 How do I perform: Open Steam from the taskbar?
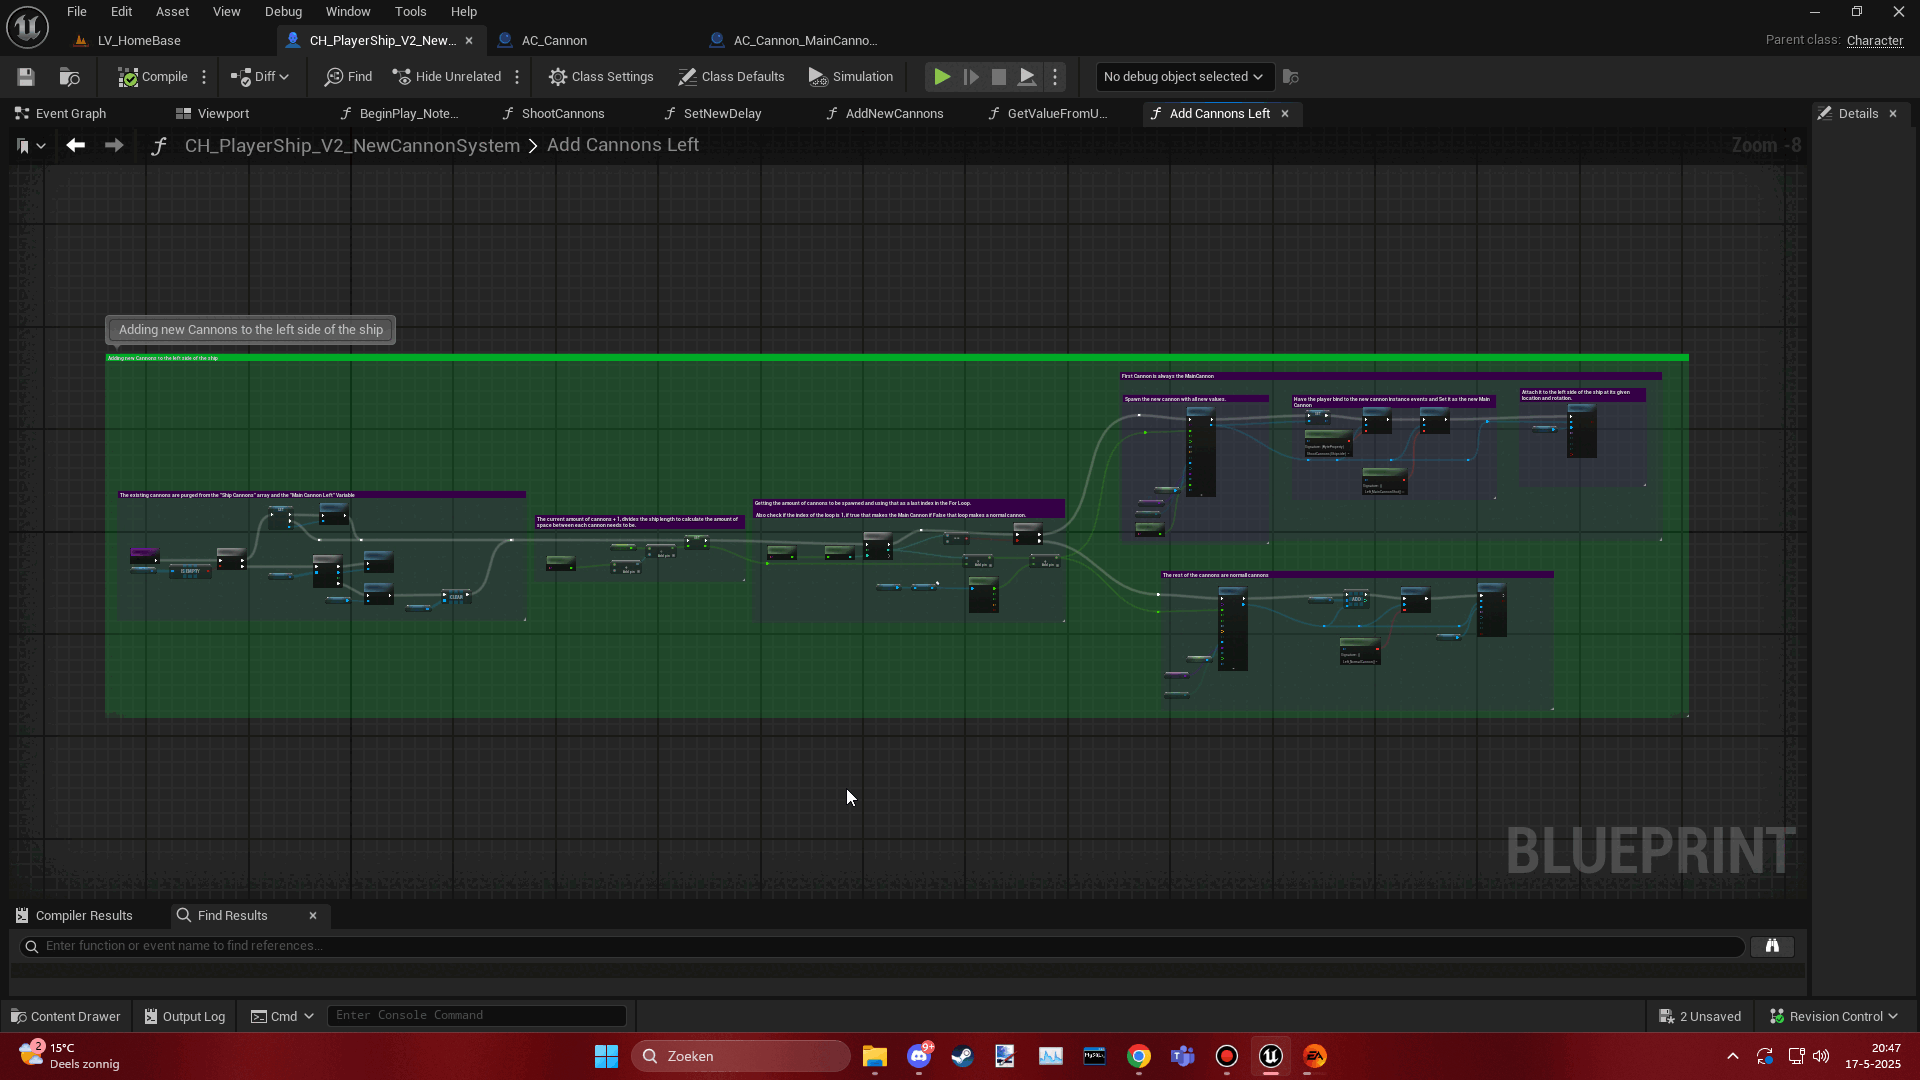pyautogui.click(x=962, y=1056)
